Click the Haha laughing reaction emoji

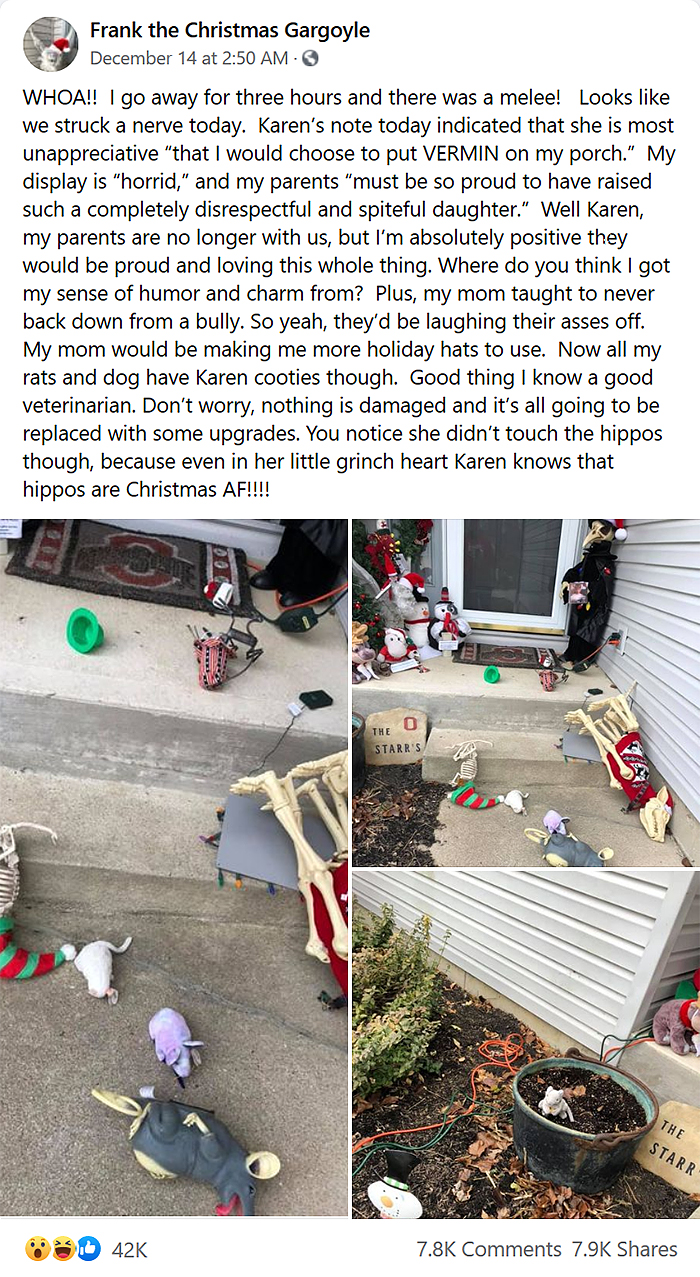[x=63, y=1248]
